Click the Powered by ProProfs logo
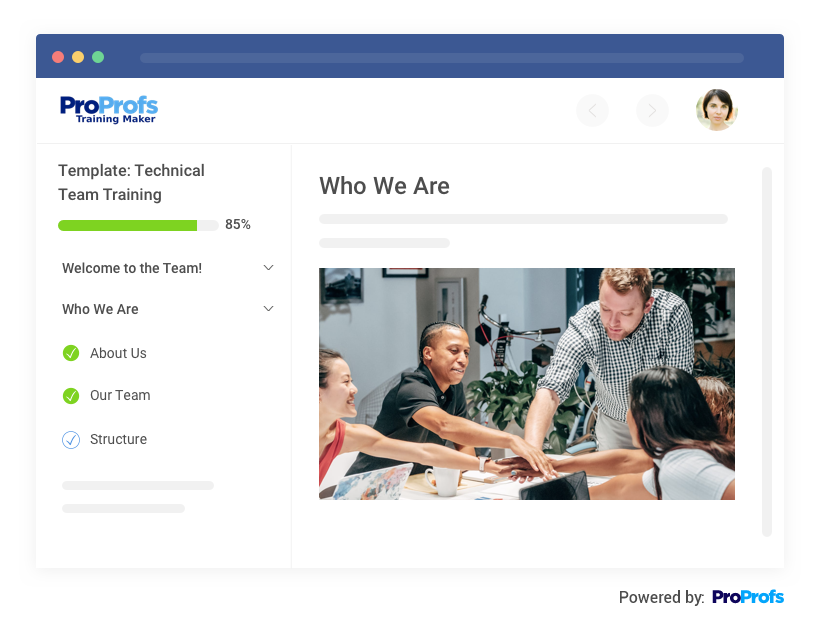This screenshot has height=626, width=820. [x=748, y=597]
